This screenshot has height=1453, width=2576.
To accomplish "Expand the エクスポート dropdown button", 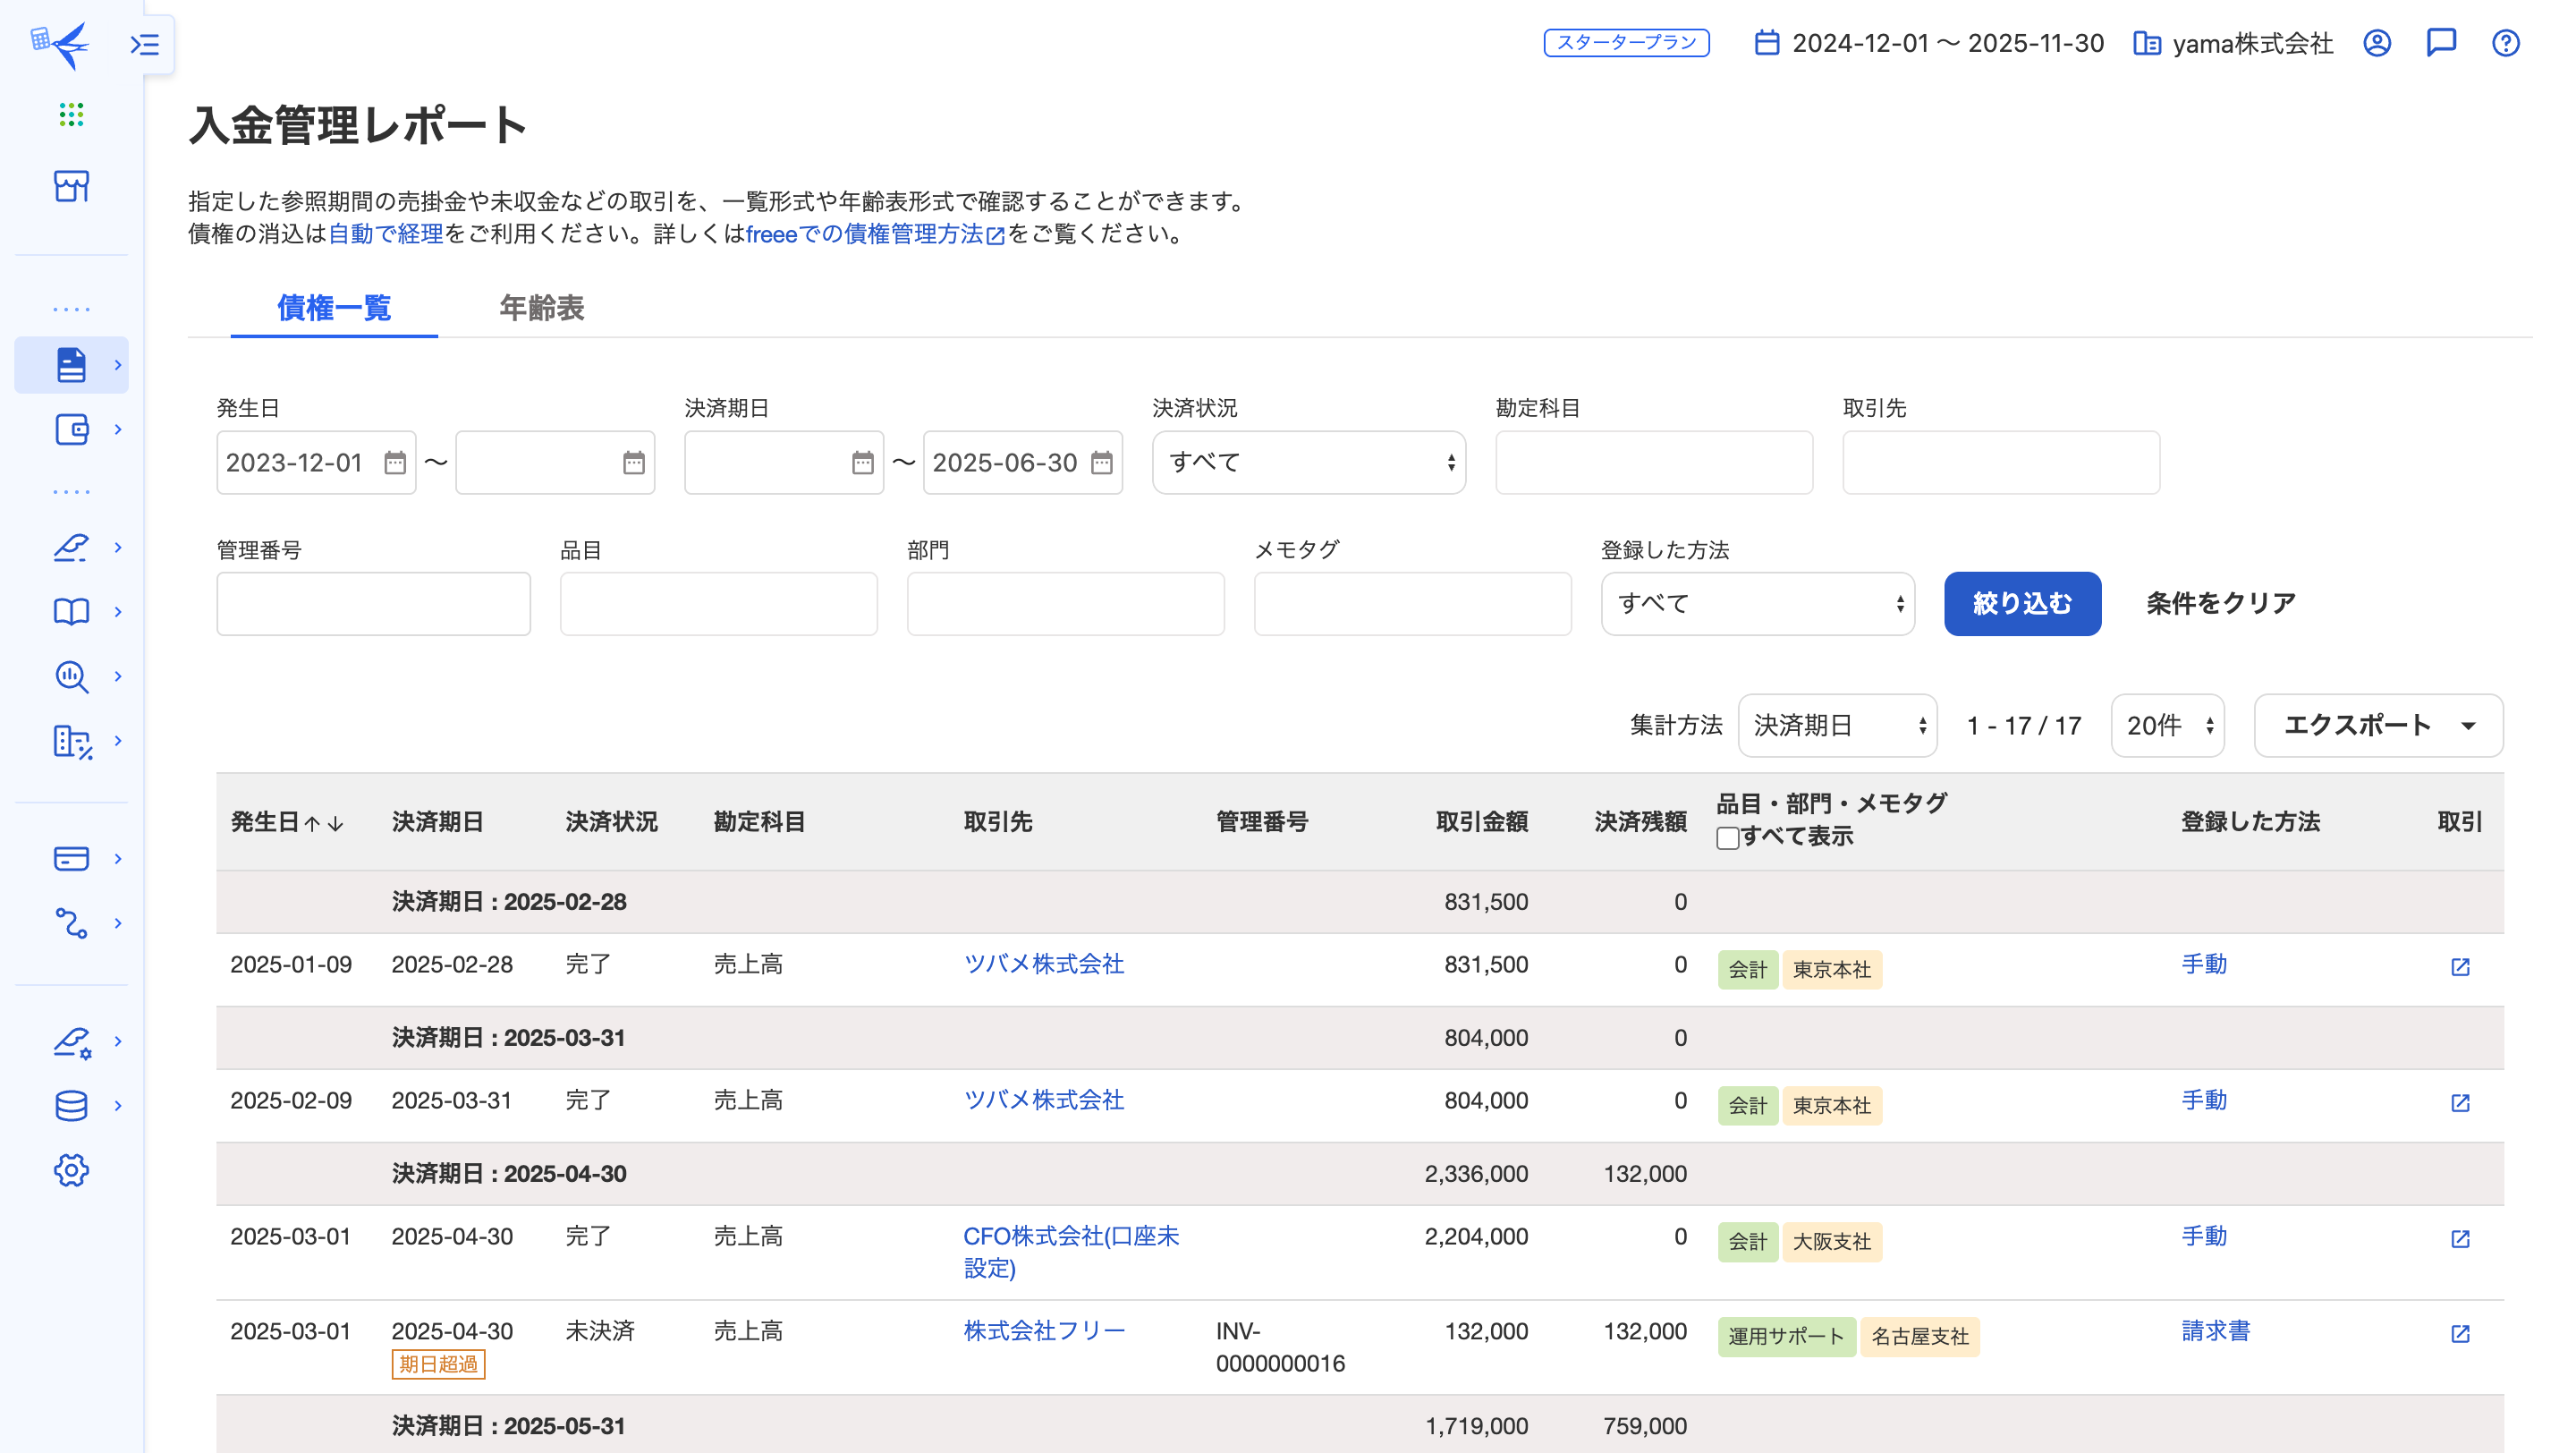I will tap(2378, 725).
